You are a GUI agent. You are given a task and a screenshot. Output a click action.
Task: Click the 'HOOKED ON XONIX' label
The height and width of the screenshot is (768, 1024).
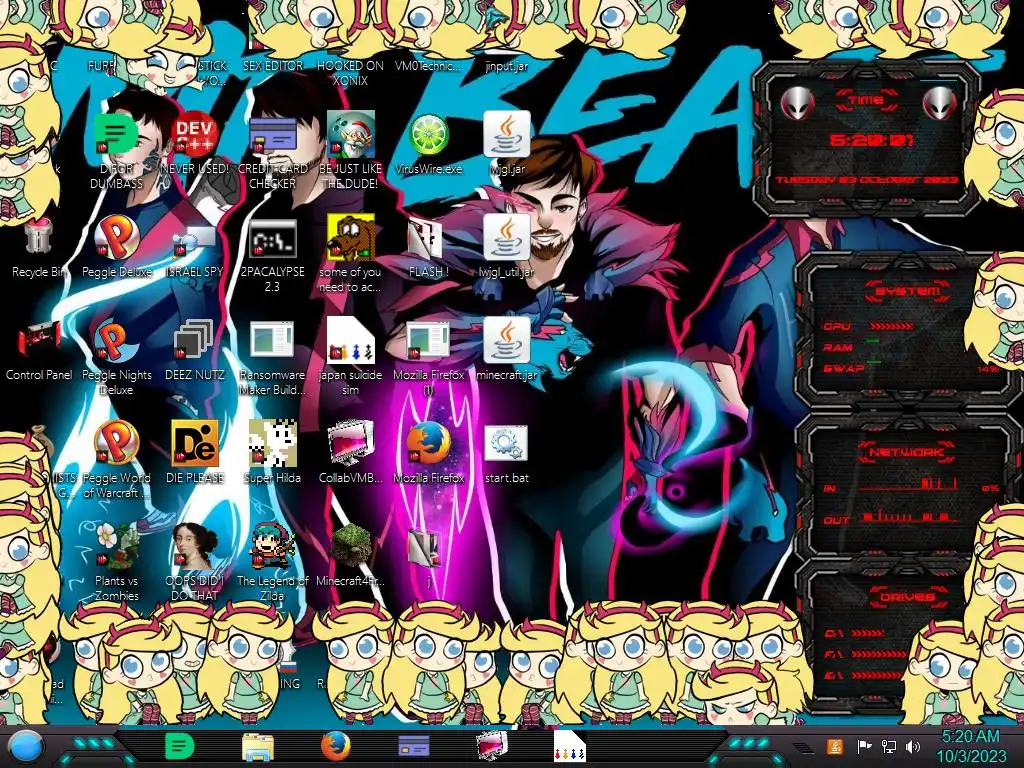click(x=350, y=73)
